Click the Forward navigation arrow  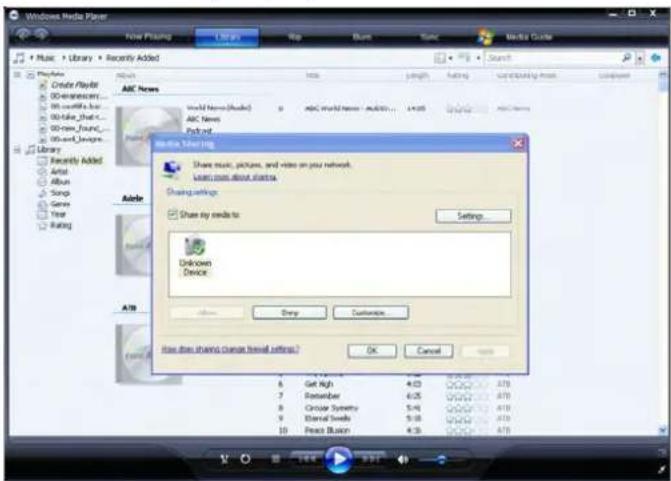click(42, 34)
